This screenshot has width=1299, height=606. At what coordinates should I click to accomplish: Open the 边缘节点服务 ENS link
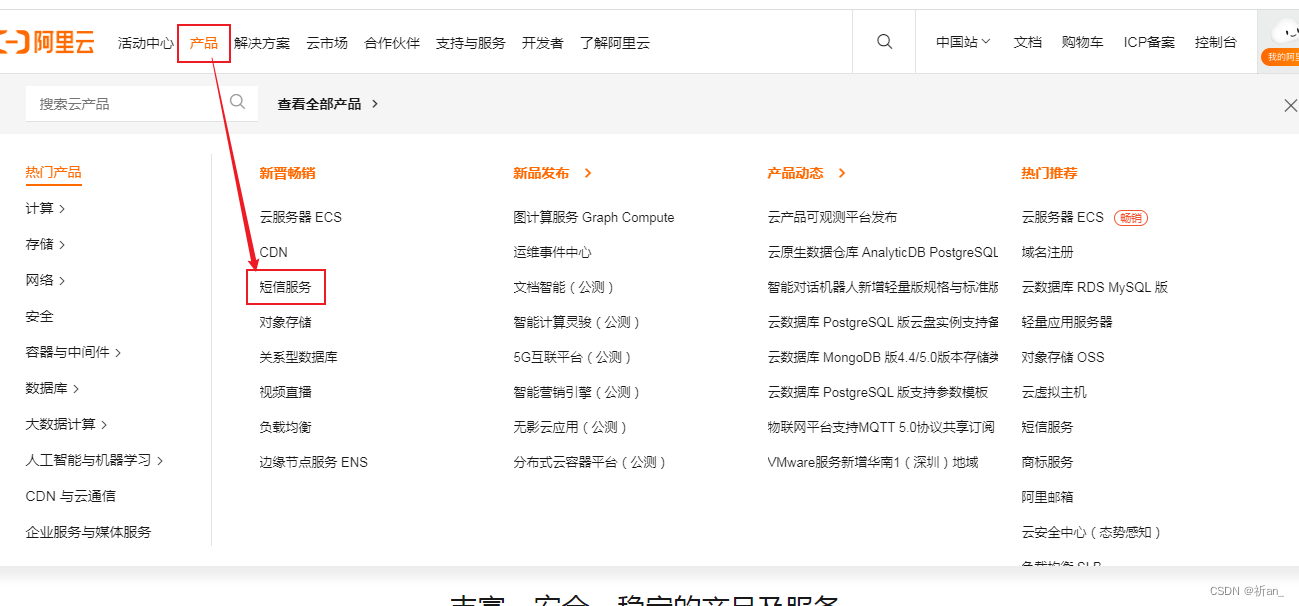click(x=314, y=462)
